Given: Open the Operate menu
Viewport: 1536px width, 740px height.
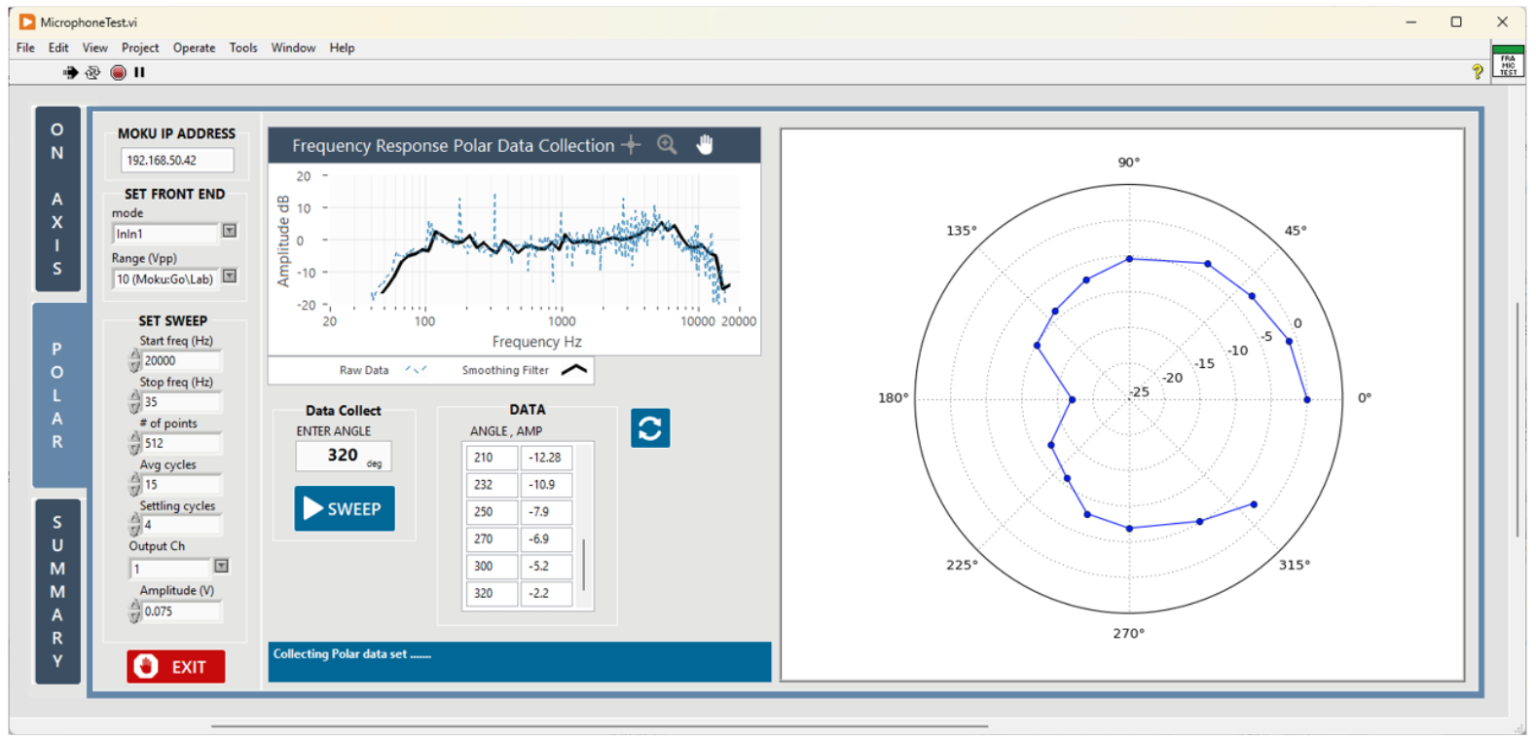Looking at the screenshot, I should tap(194, 47).
